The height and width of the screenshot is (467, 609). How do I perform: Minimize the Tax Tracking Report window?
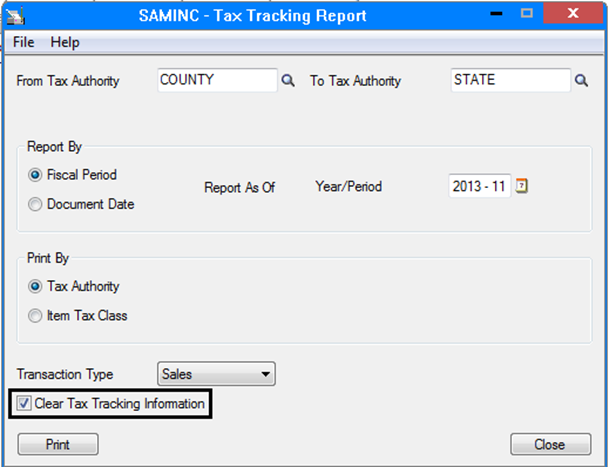pyautogui.click(x=492, y=15)
